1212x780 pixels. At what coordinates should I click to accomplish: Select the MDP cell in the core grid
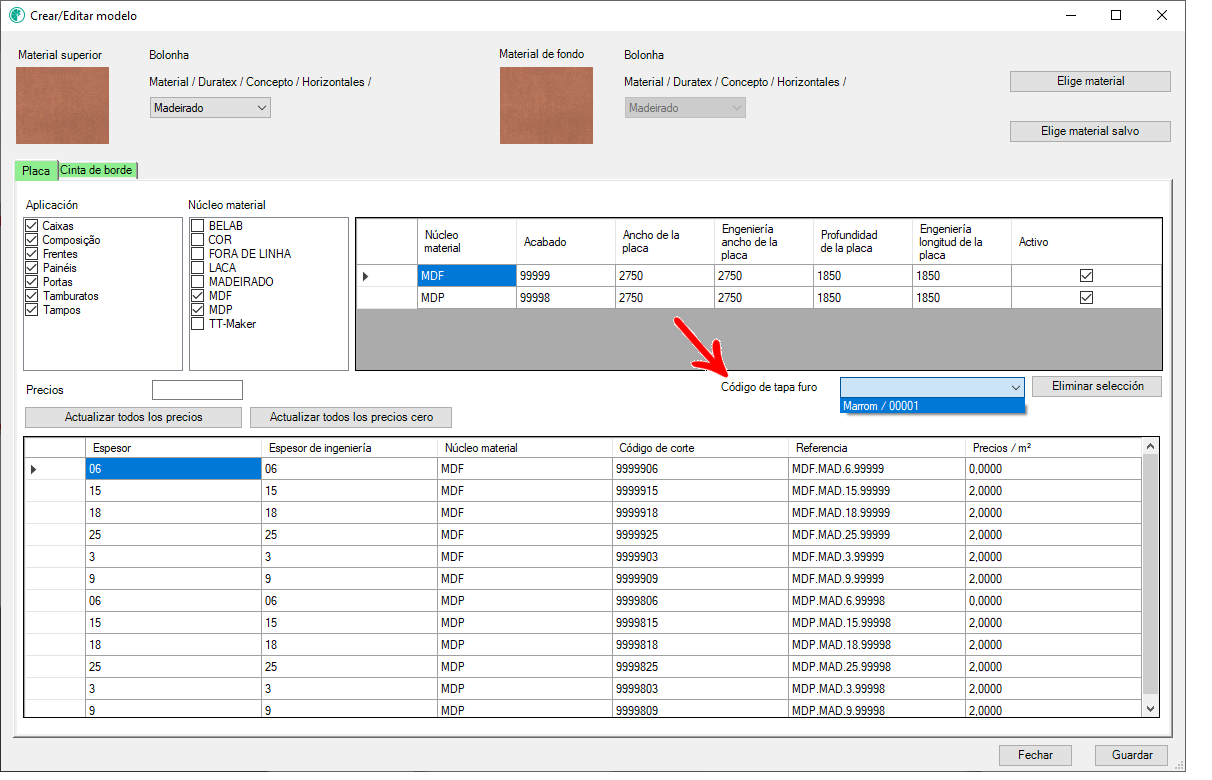point(467,297)
